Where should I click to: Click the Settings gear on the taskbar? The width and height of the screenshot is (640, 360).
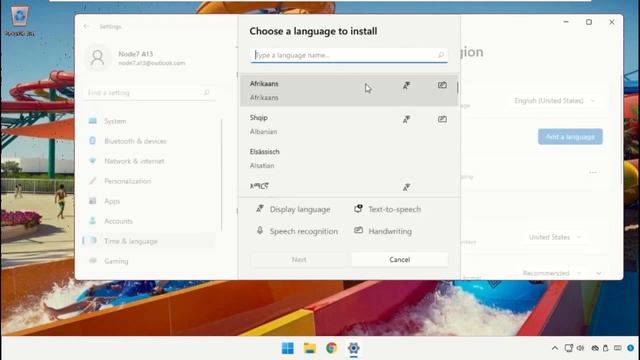353,348
